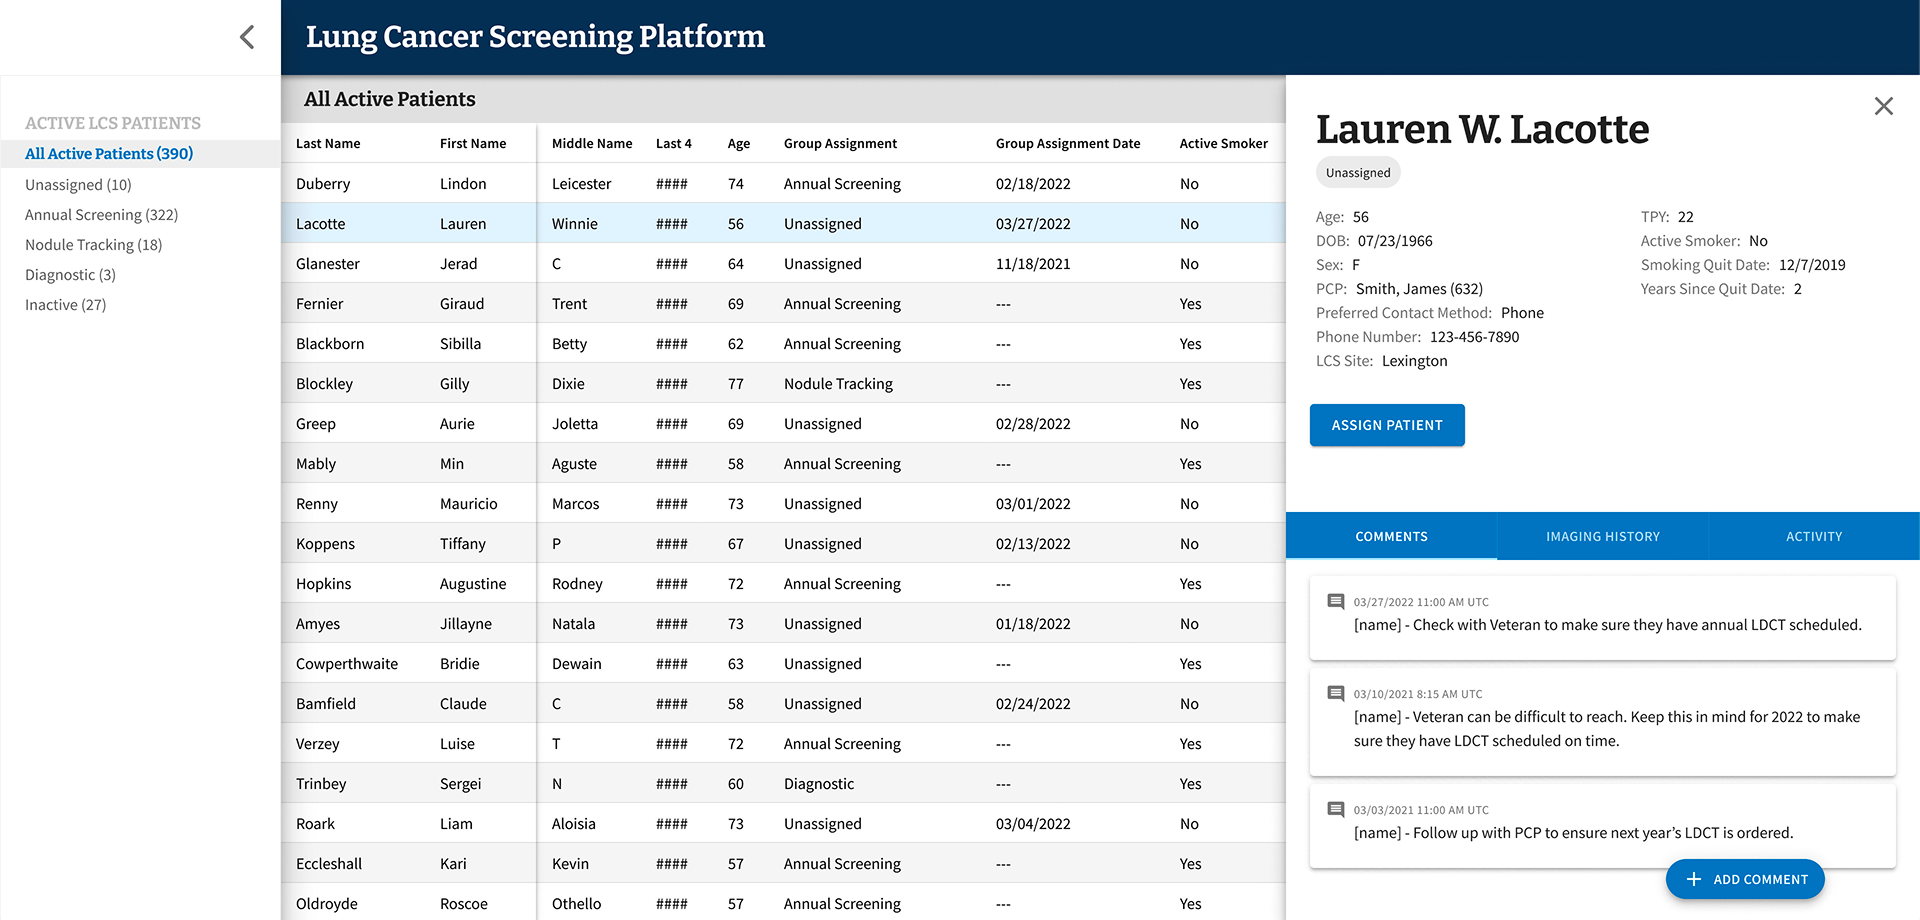Select the Eccleshall patient row
The image size is (1920, 920).
click(783, 863)
